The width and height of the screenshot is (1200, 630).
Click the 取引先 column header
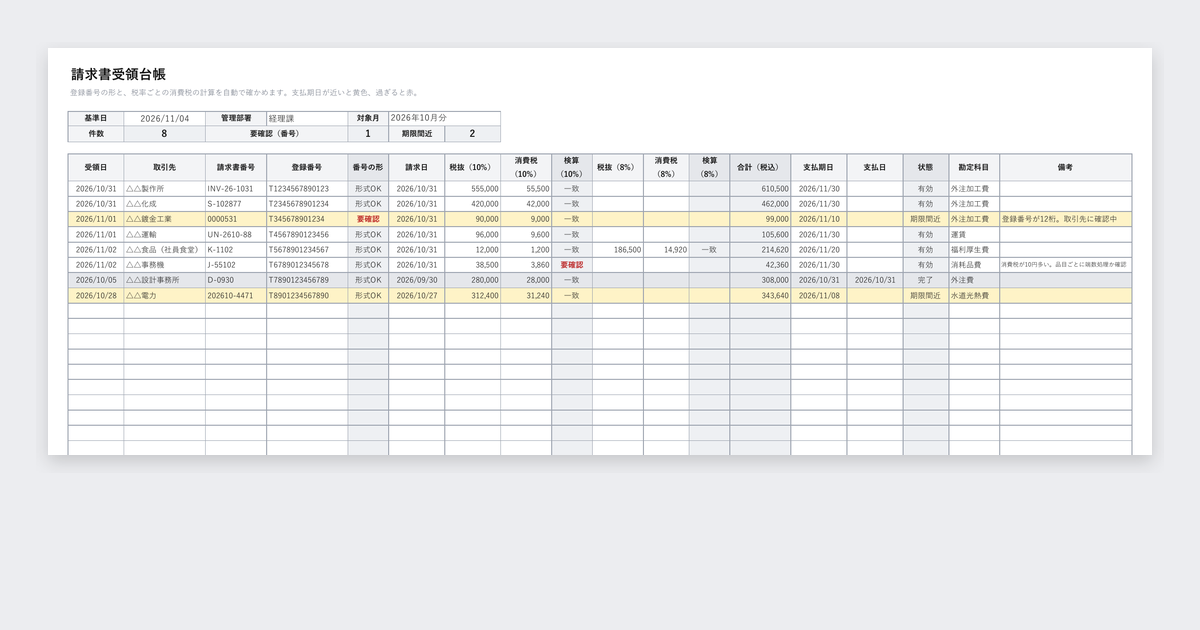pos(165,167)
